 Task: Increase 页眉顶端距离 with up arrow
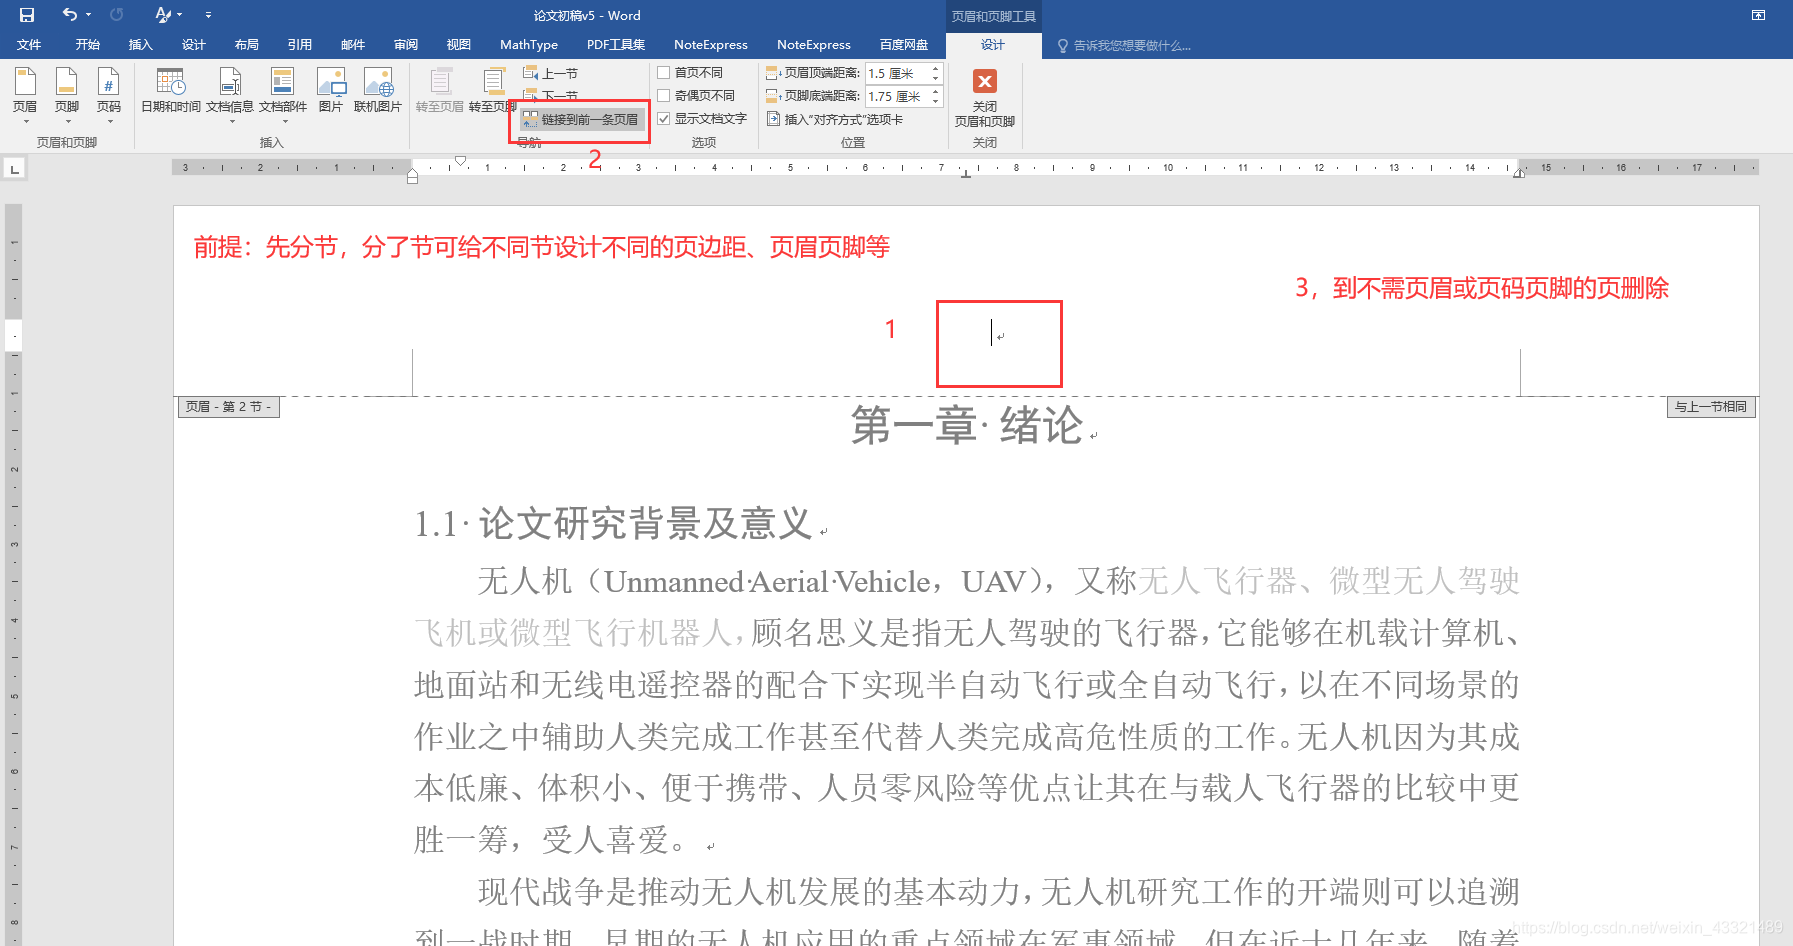pos(936,69)
